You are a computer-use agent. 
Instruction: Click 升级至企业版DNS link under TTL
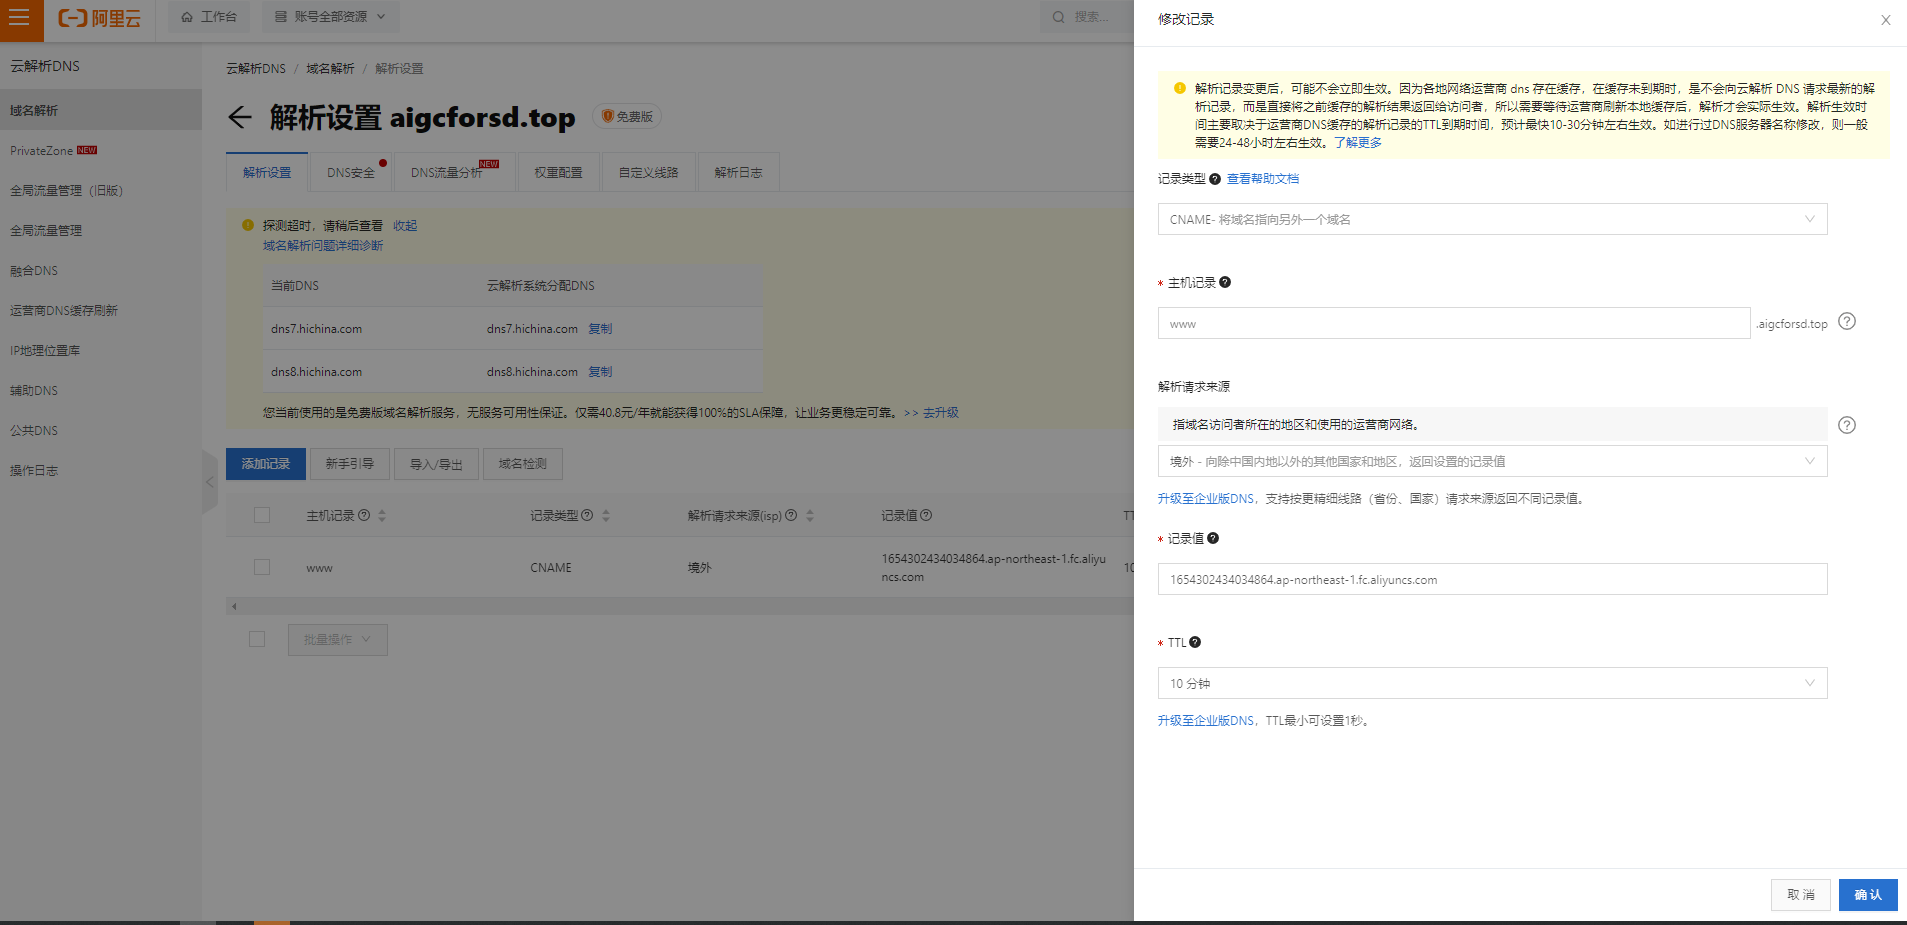[x=1206, y=721]
